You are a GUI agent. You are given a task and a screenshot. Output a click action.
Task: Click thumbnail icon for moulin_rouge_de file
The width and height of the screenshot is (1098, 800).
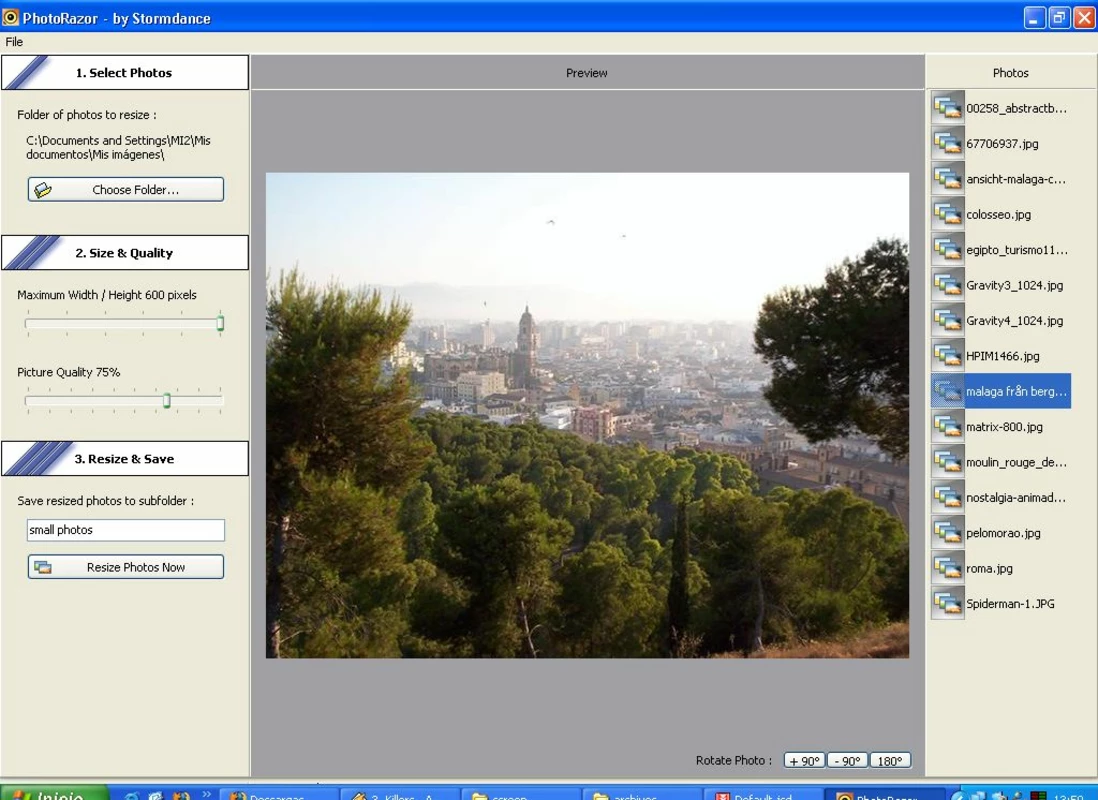[947, 462]
